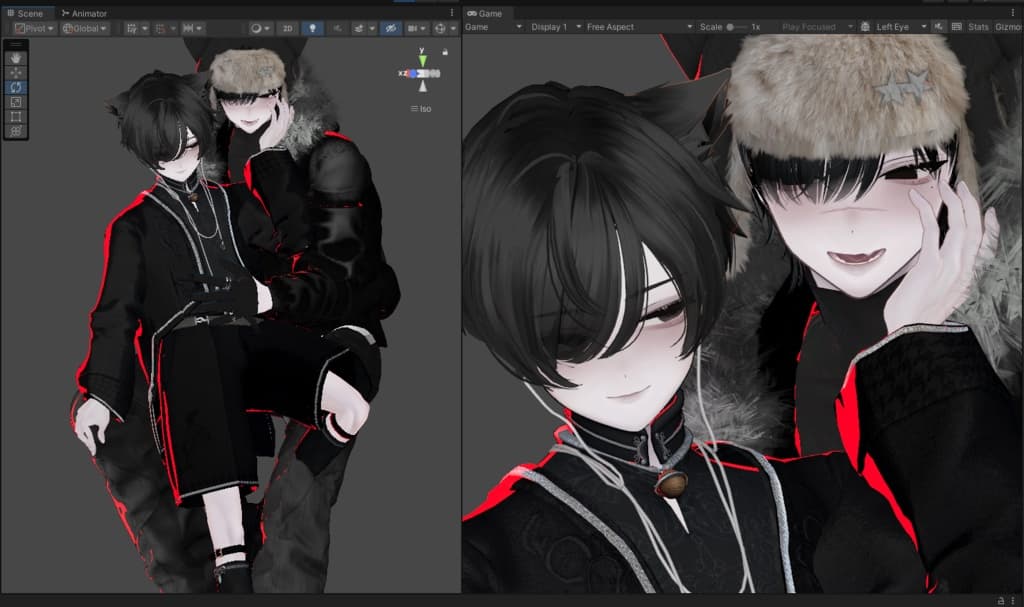
Task: Open the Display 1 dropdown
Action: (555, 27)
